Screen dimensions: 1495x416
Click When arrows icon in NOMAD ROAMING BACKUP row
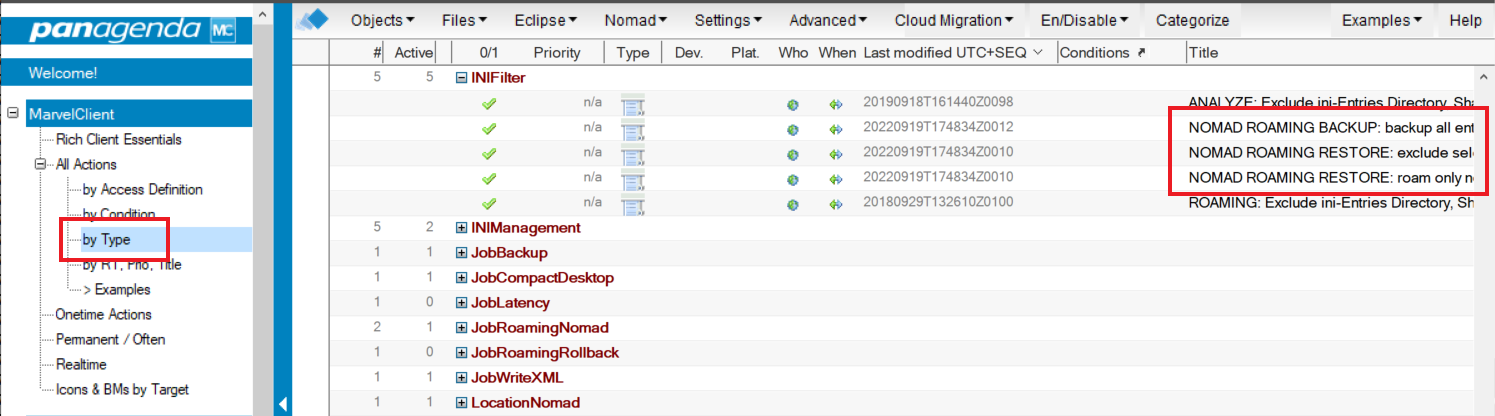coord(836,128)
